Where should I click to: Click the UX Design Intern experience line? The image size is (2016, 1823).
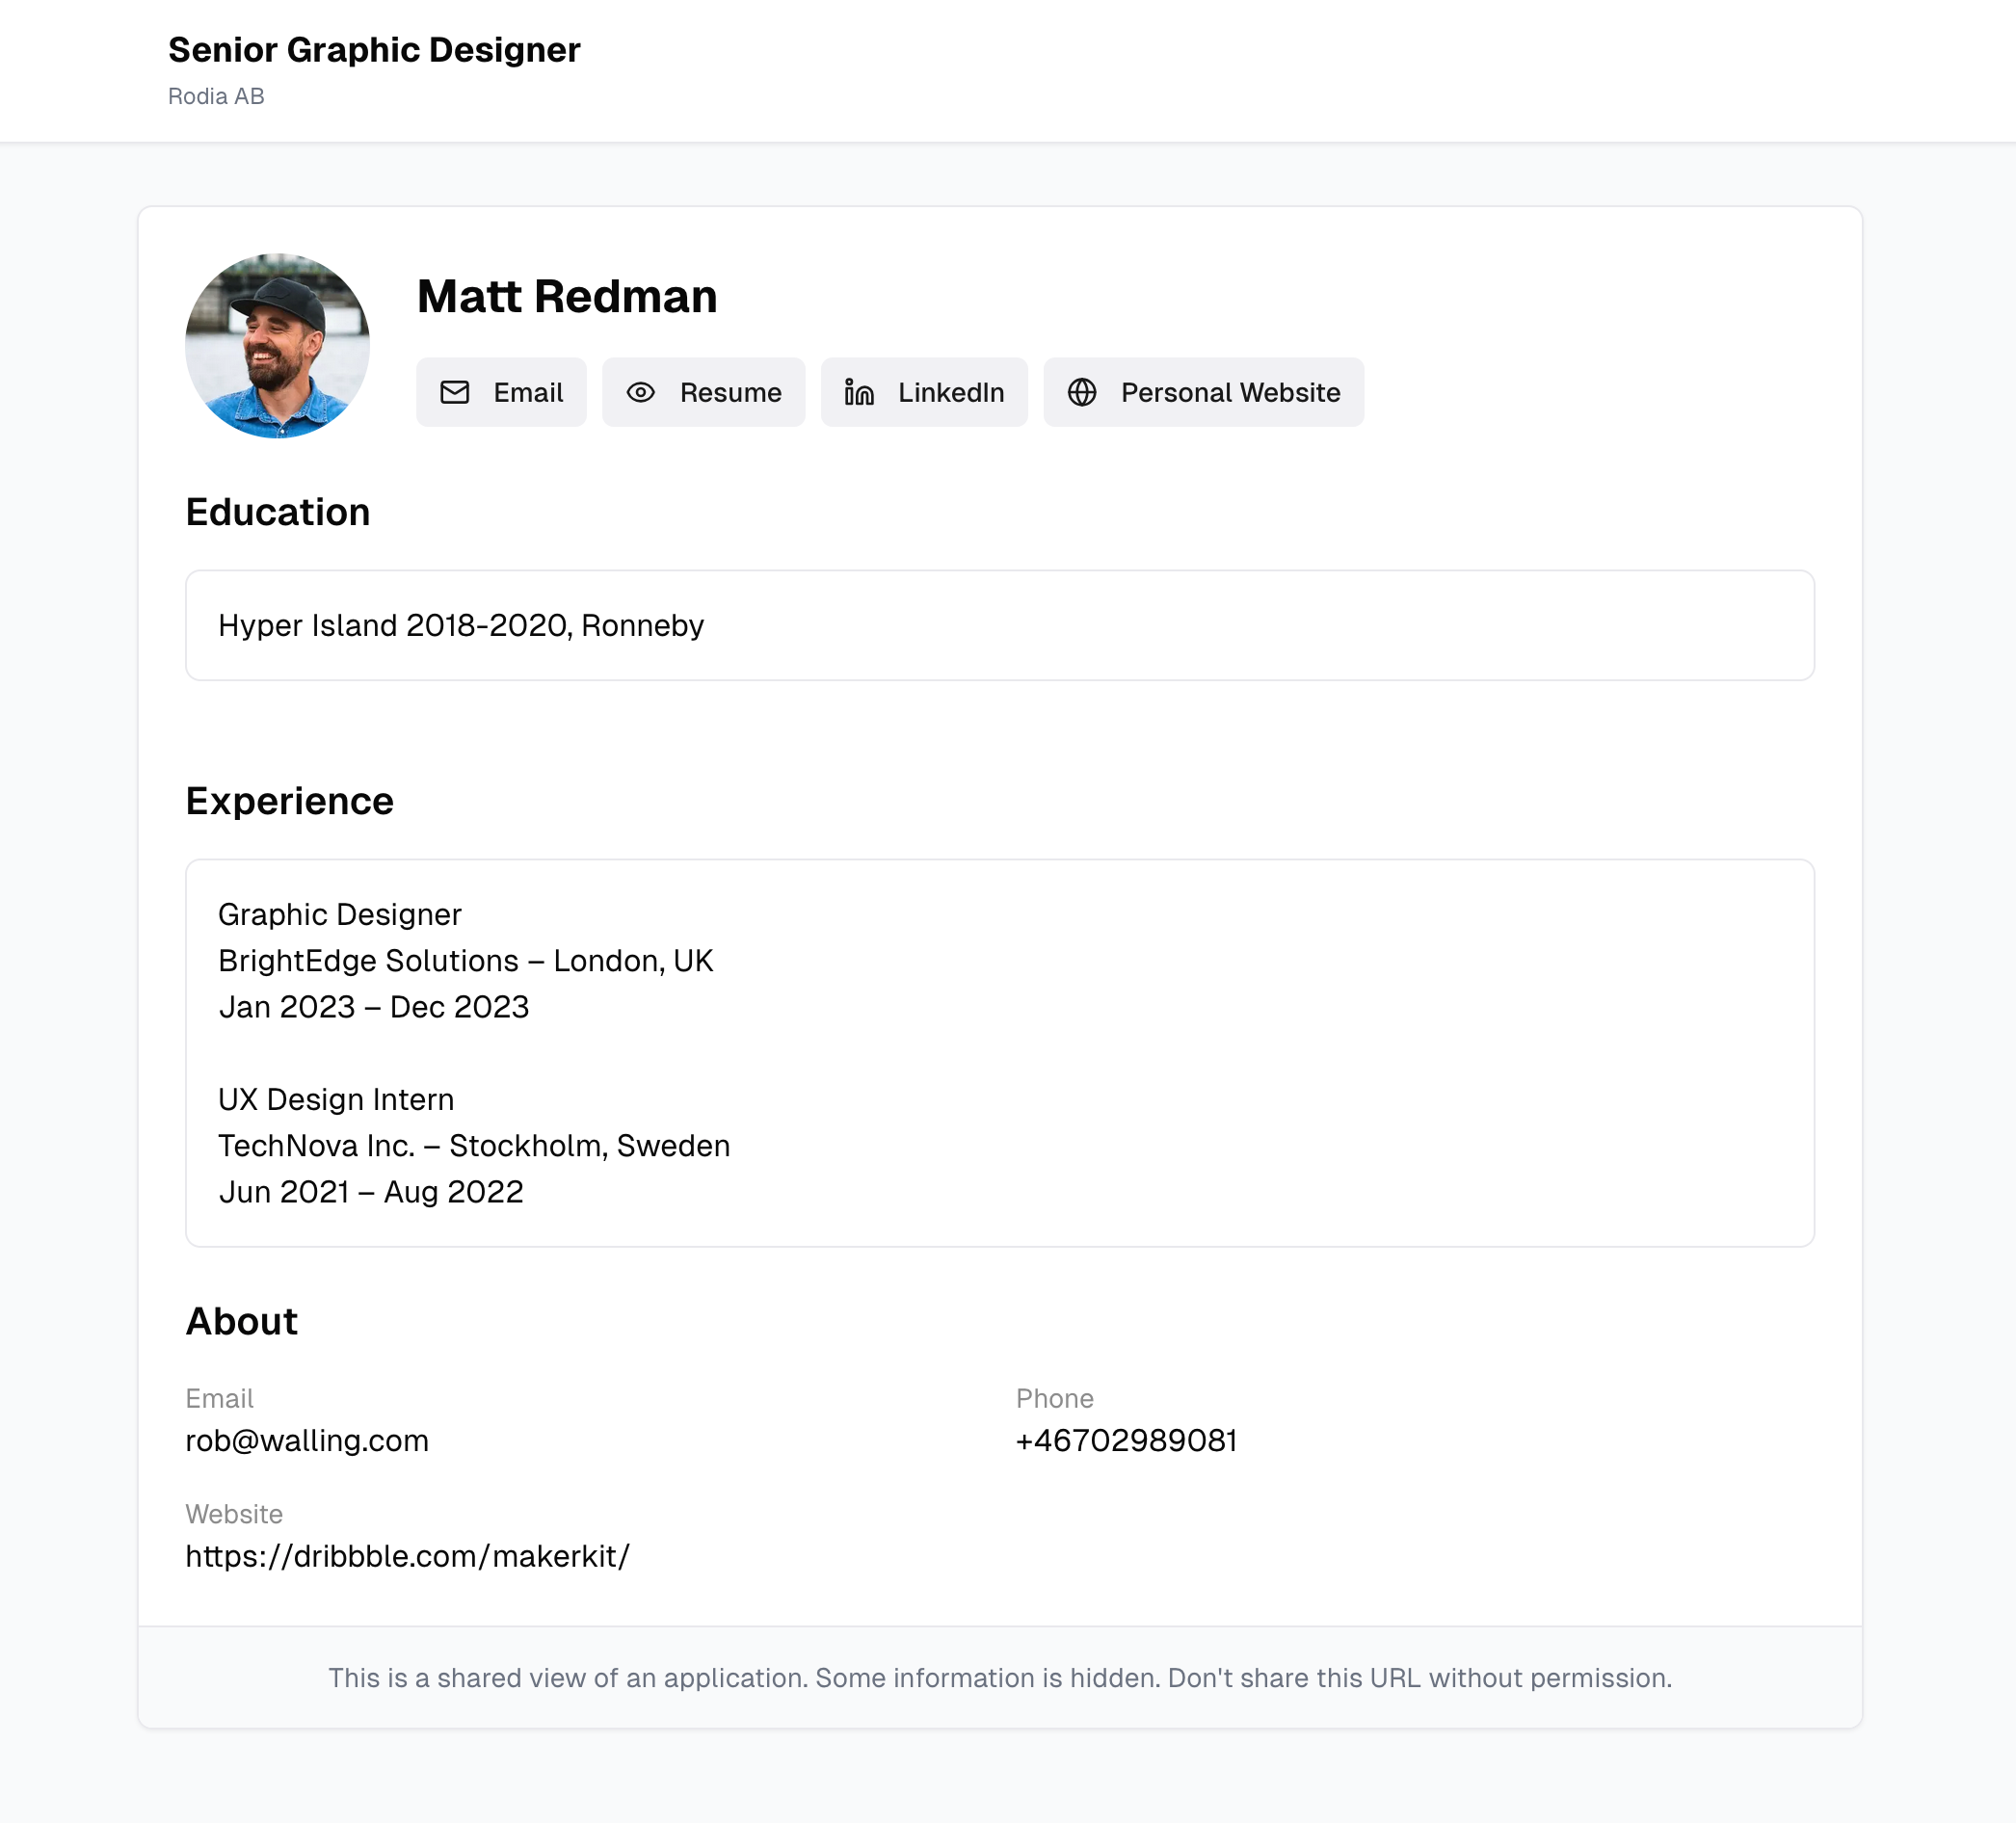point(336,1099)
